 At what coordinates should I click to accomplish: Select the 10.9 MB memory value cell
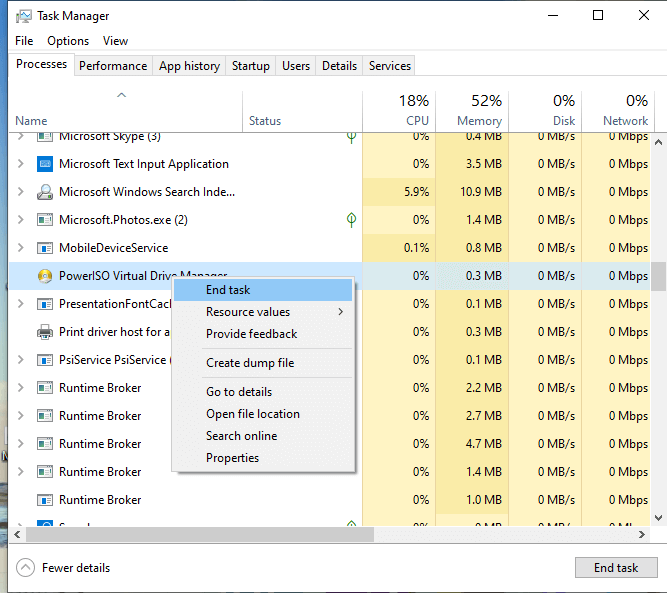[x=472, y=192]
